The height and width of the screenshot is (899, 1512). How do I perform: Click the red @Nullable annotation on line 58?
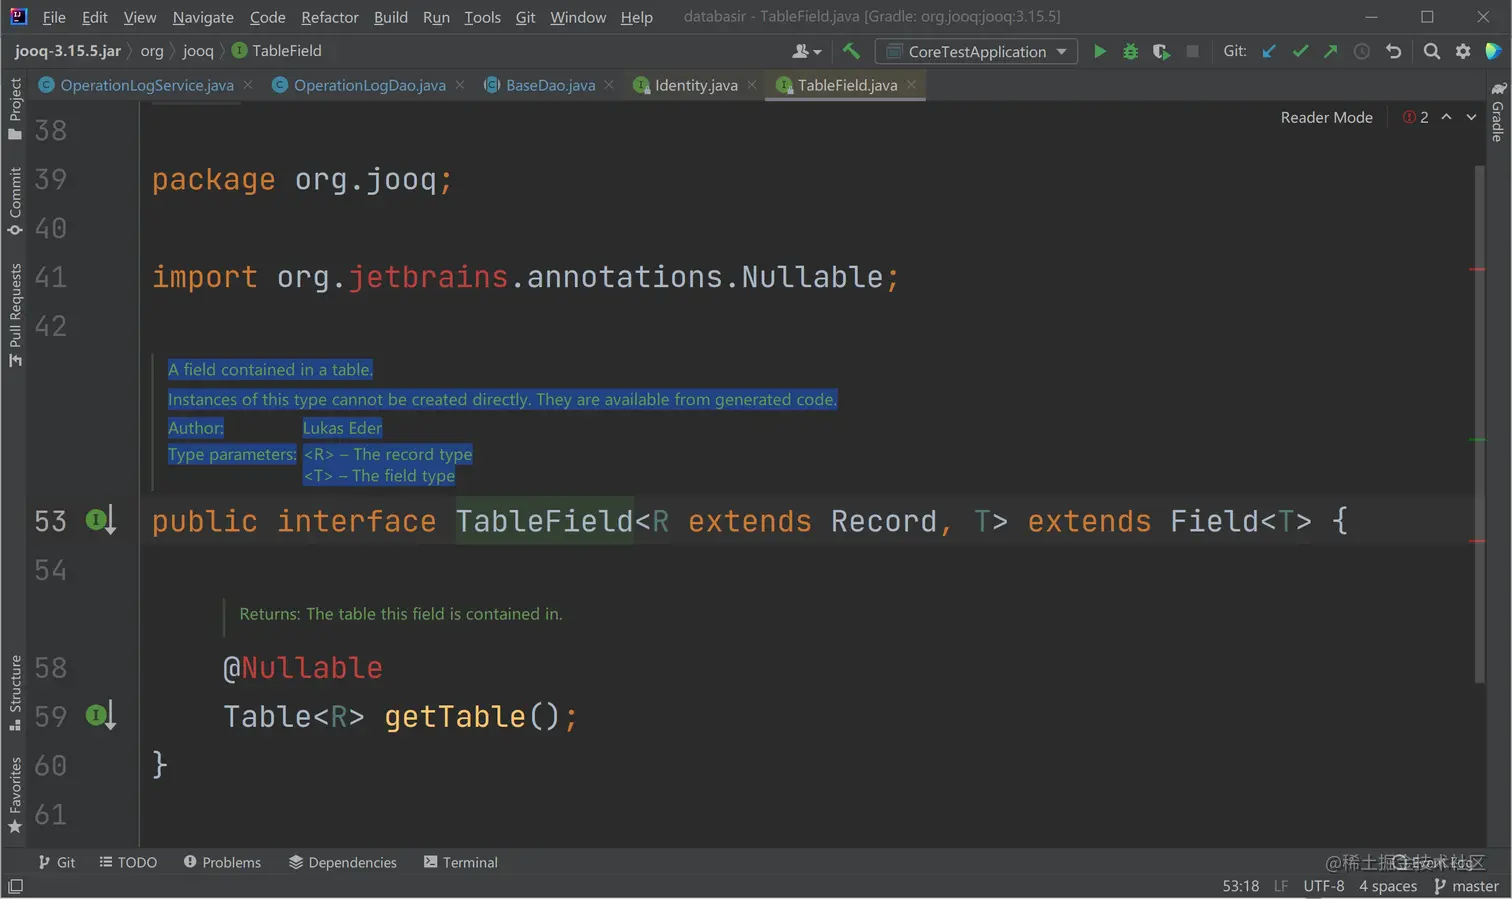point(302,667)
